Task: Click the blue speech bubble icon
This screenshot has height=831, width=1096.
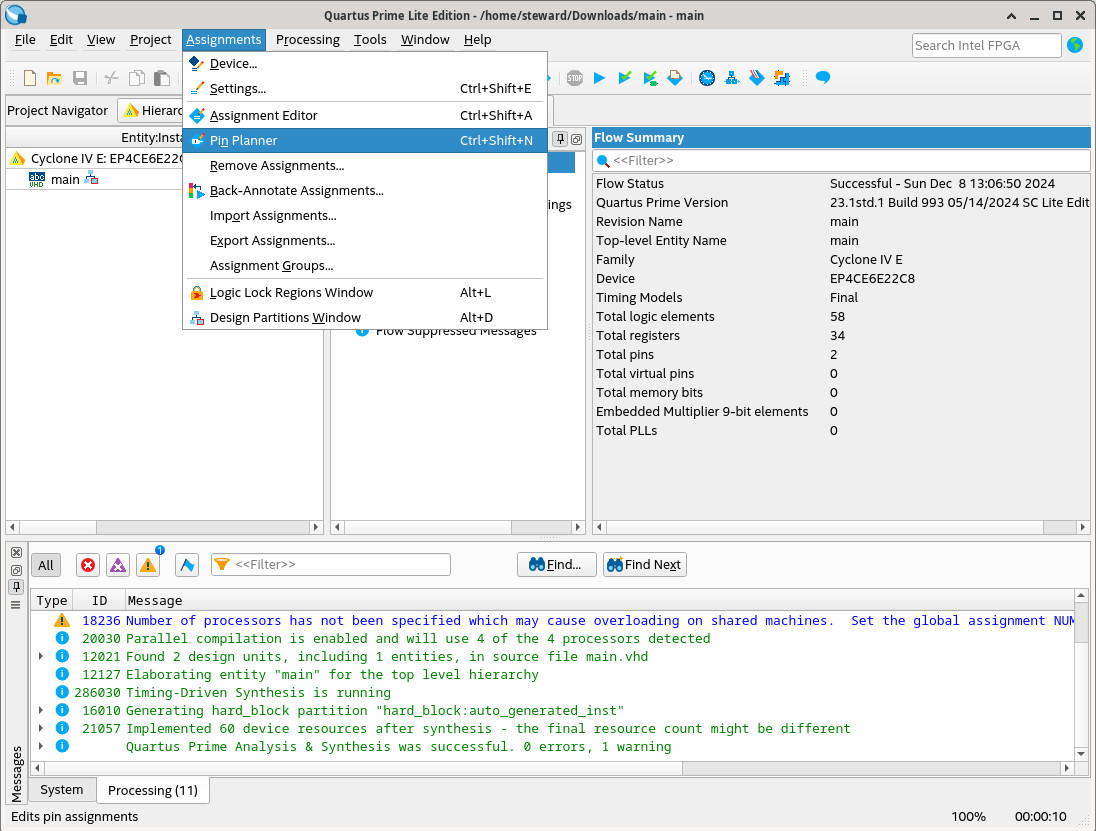Action: click(823, 78)
